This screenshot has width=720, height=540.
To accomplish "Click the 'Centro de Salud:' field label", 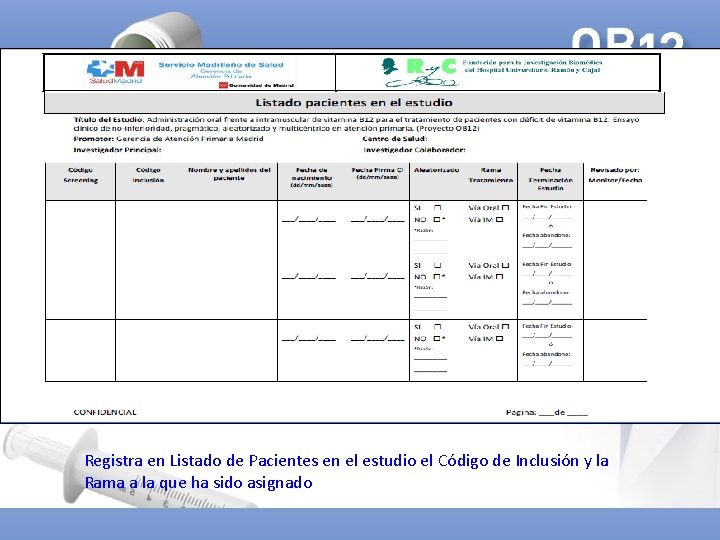I will pyautogui.click(x=395, y=139).
